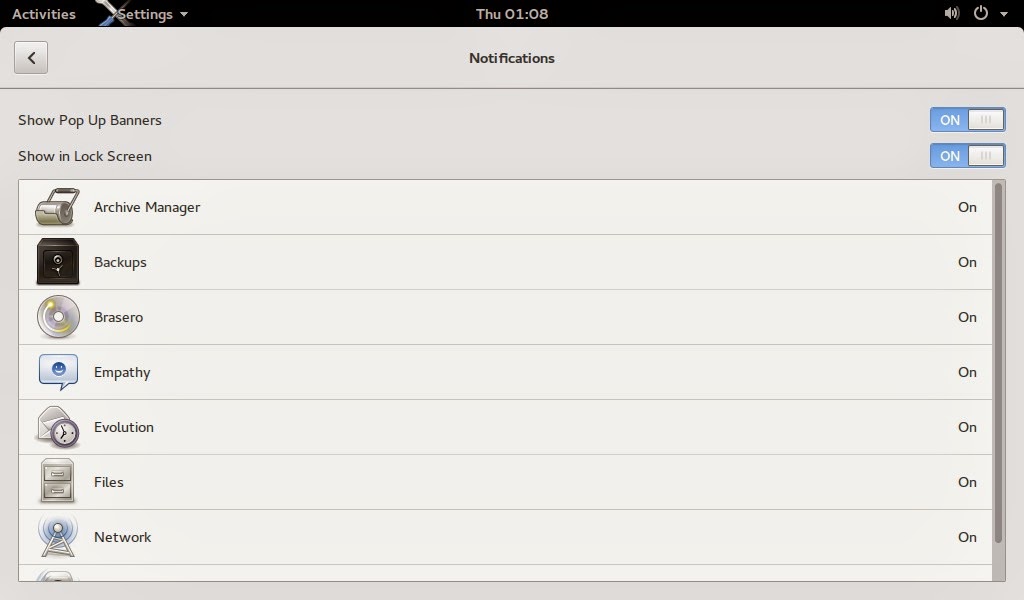The width and height of the screenshot is (1024, 600).
Task: Open the Backups On status
Action: 967,262
